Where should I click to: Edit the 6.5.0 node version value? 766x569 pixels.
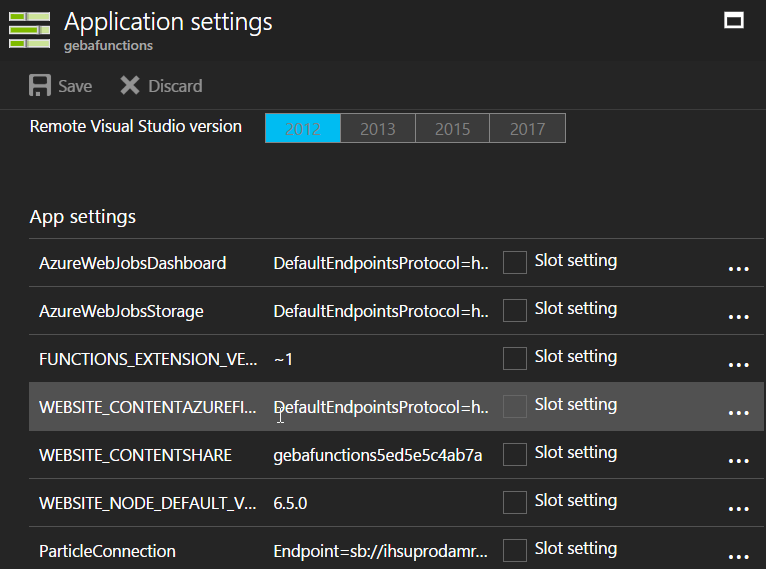point(381,503)
